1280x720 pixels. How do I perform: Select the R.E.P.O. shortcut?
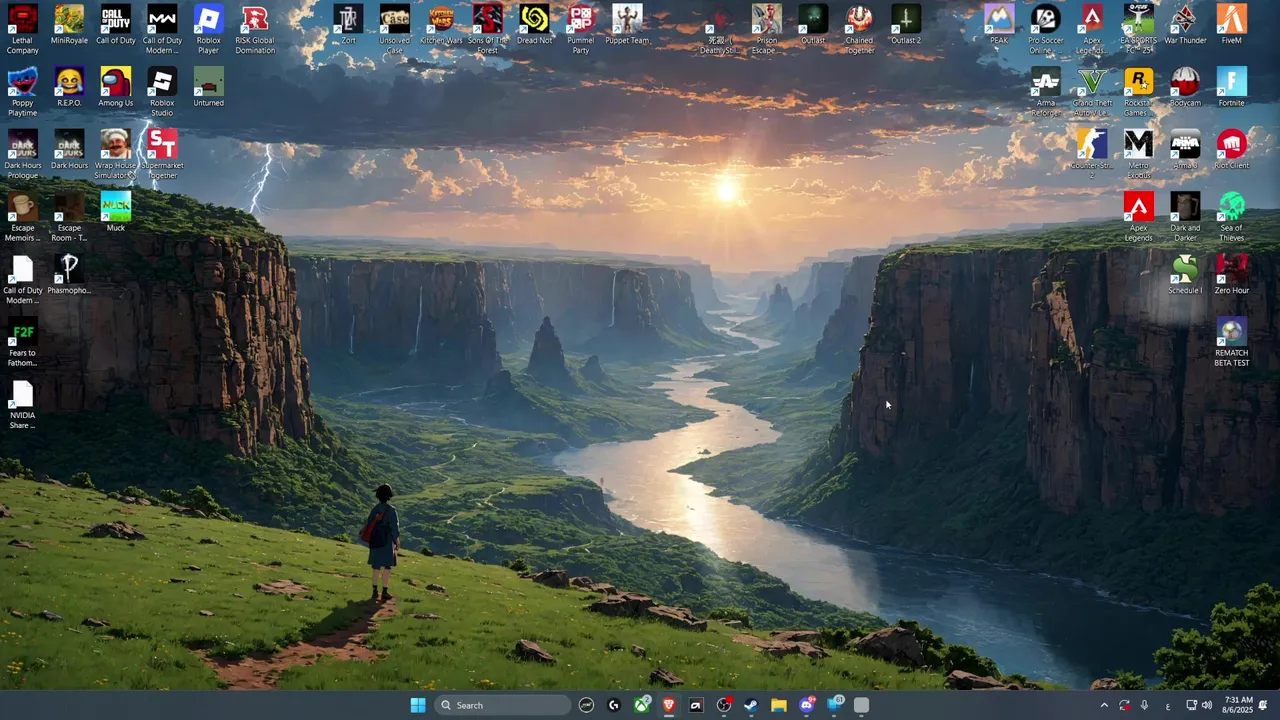click(69, 87)
